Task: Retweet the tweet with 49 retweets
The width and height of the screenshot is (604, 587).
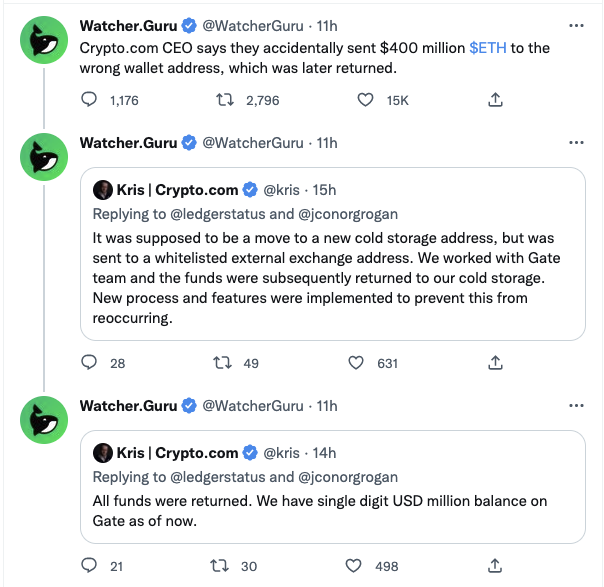Action: point(224,363)
